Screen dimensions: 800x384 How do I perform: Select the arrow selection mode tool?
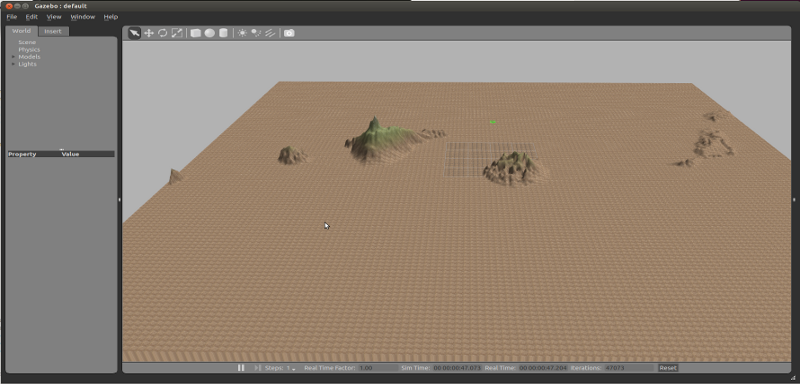[134, 33]
